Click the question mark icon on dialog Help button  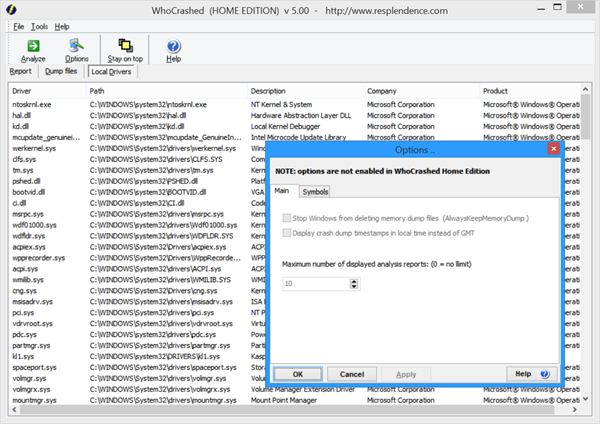(x=545, y=374)
